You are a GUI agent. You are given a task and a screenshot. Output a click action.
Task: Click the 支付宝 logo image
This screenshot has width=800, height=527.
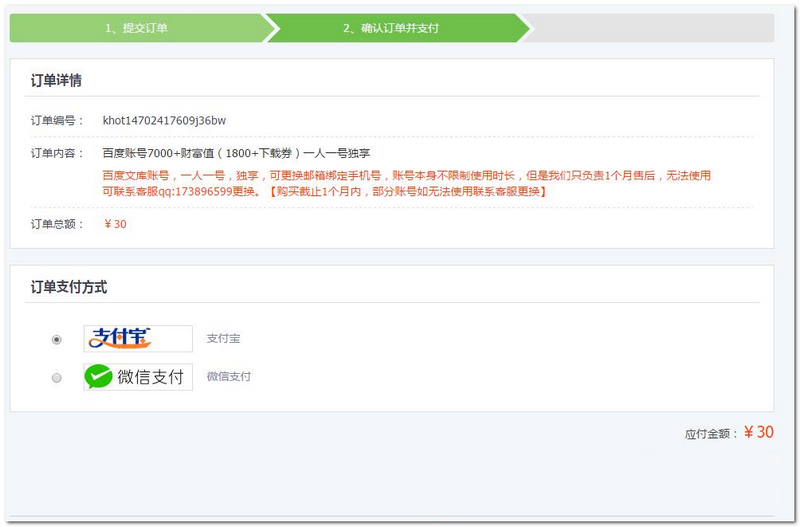pyautogui.click(x=138, y=339)
